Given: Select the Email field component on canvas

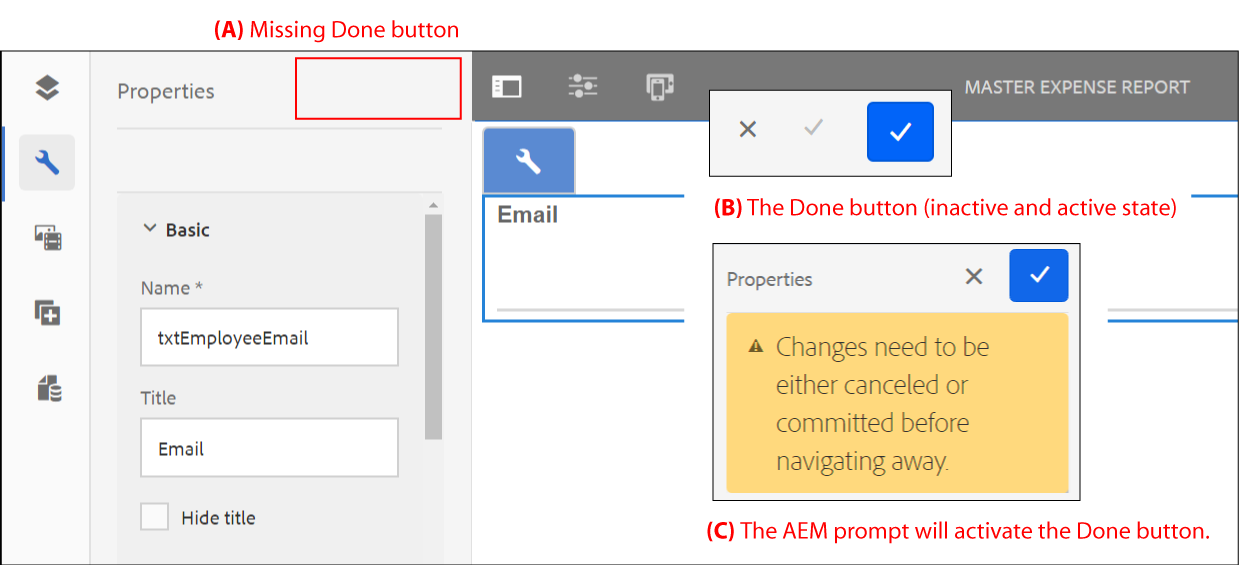Looking at the screenshot, I should (860, 258).
